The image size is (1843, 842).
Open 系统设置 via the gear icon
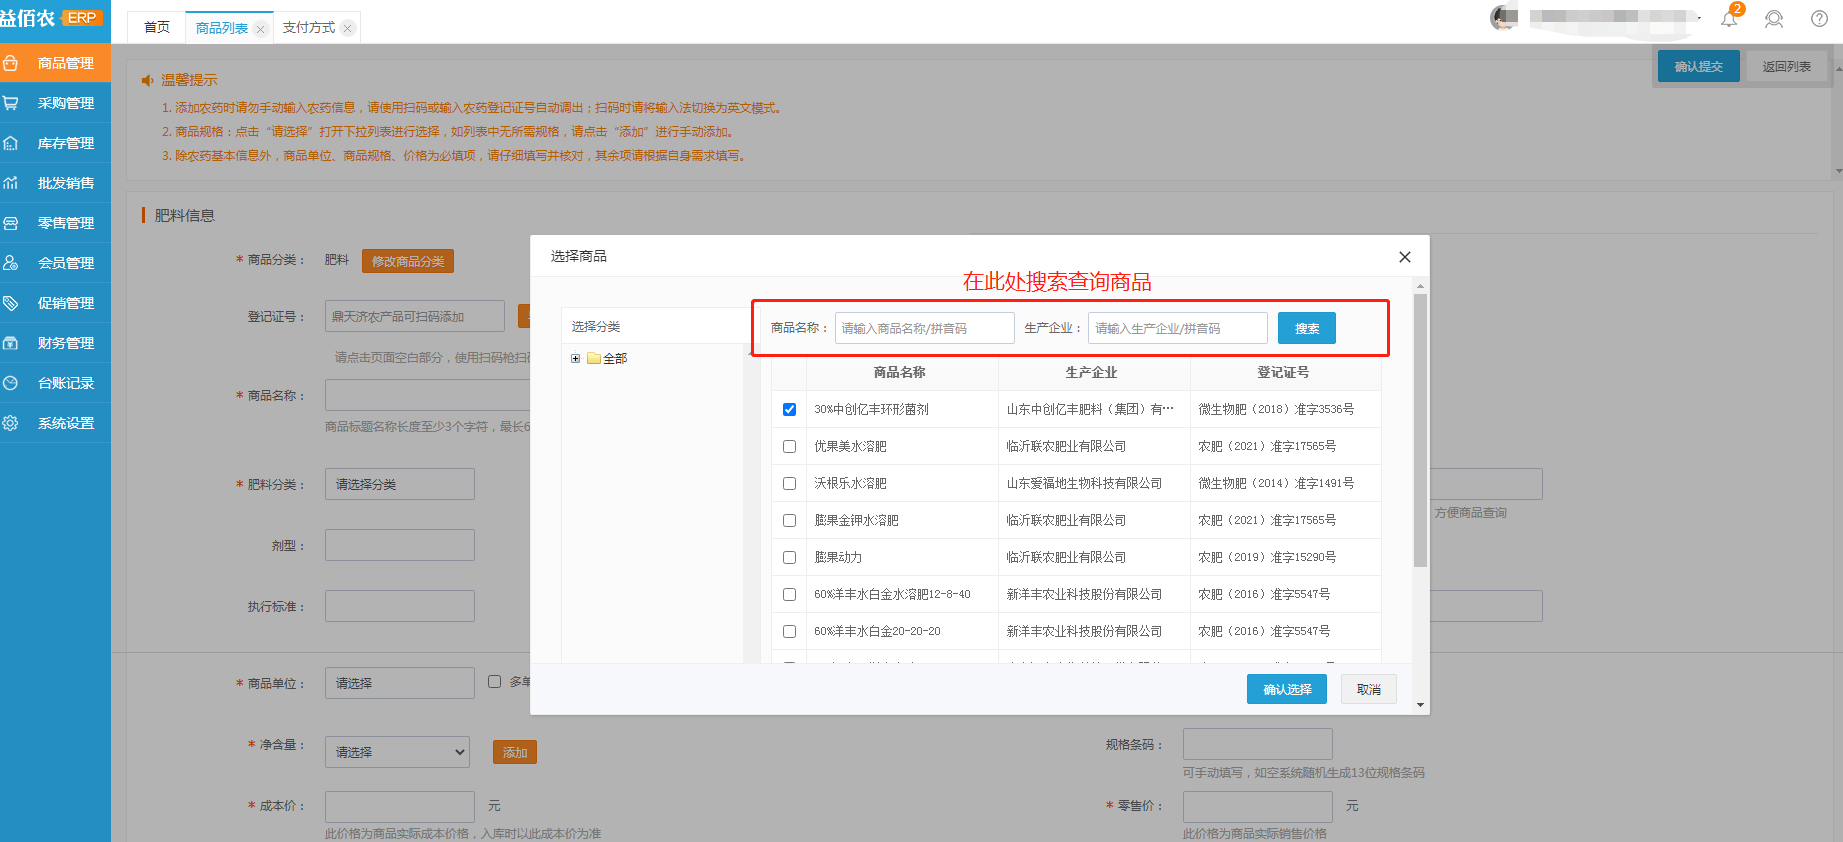coord(11,423)
